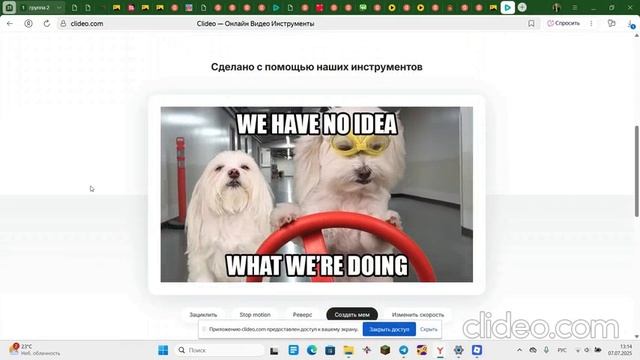Open the clock showing 13:14

(620, 350)
